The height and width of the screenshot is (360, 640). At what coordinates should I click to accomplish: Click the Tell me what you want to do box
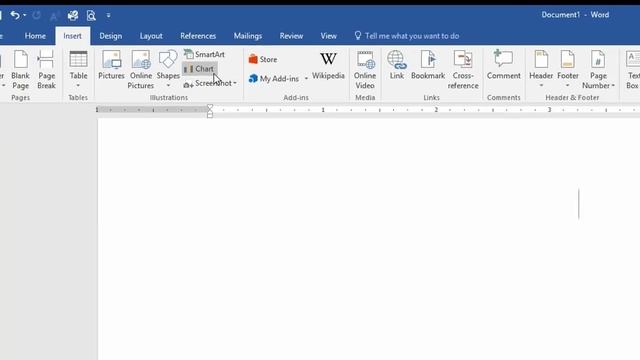407,36
